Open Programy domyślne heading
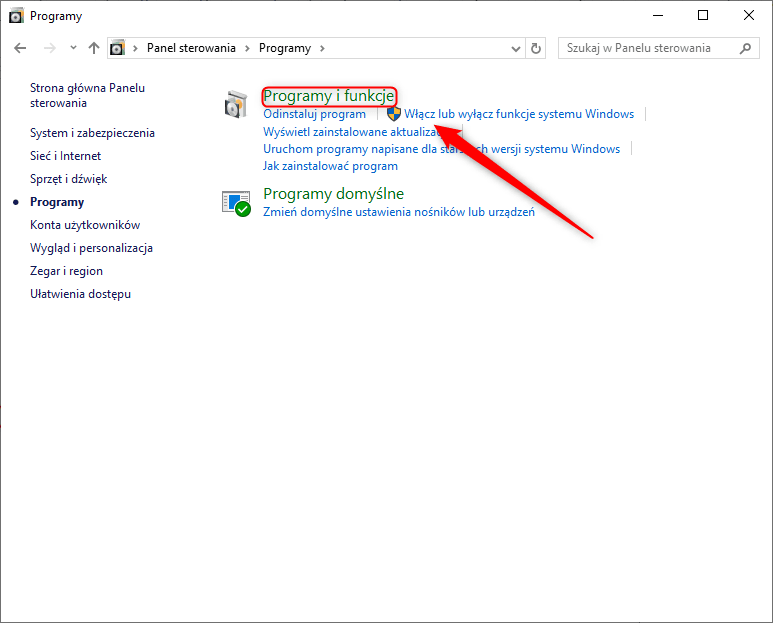 tap(334, 194)
